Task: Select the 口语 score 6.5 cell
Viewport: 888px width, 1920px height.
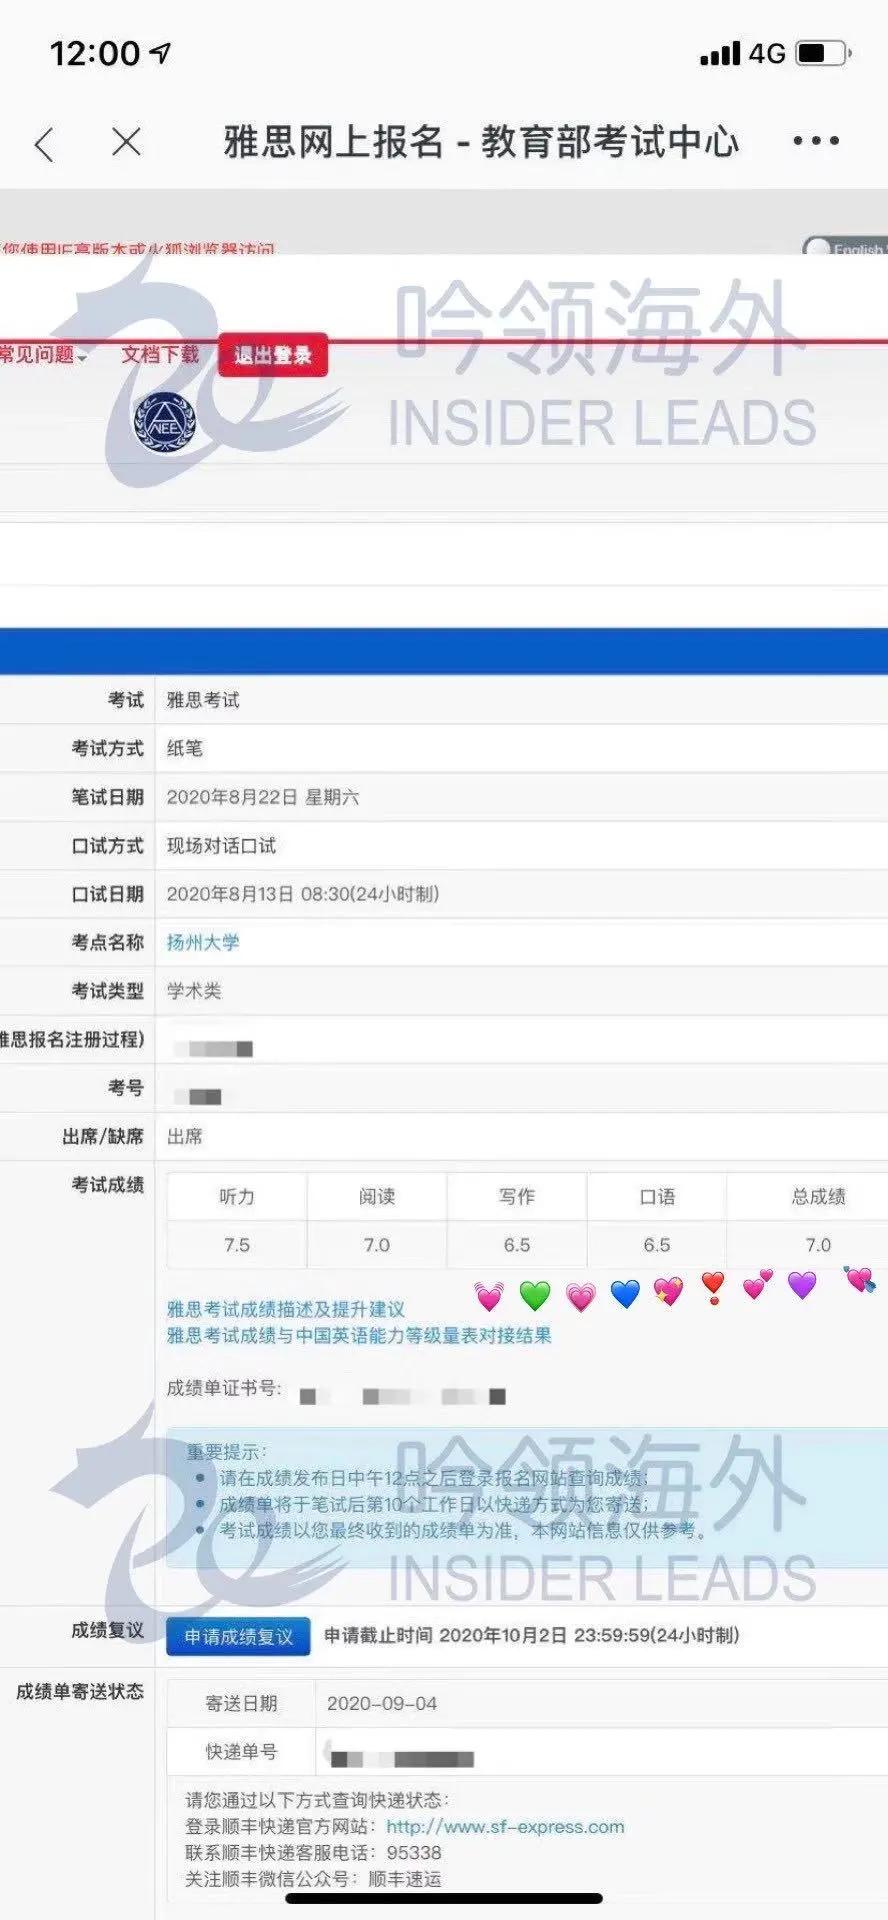Action: [x=657, y=1245]
